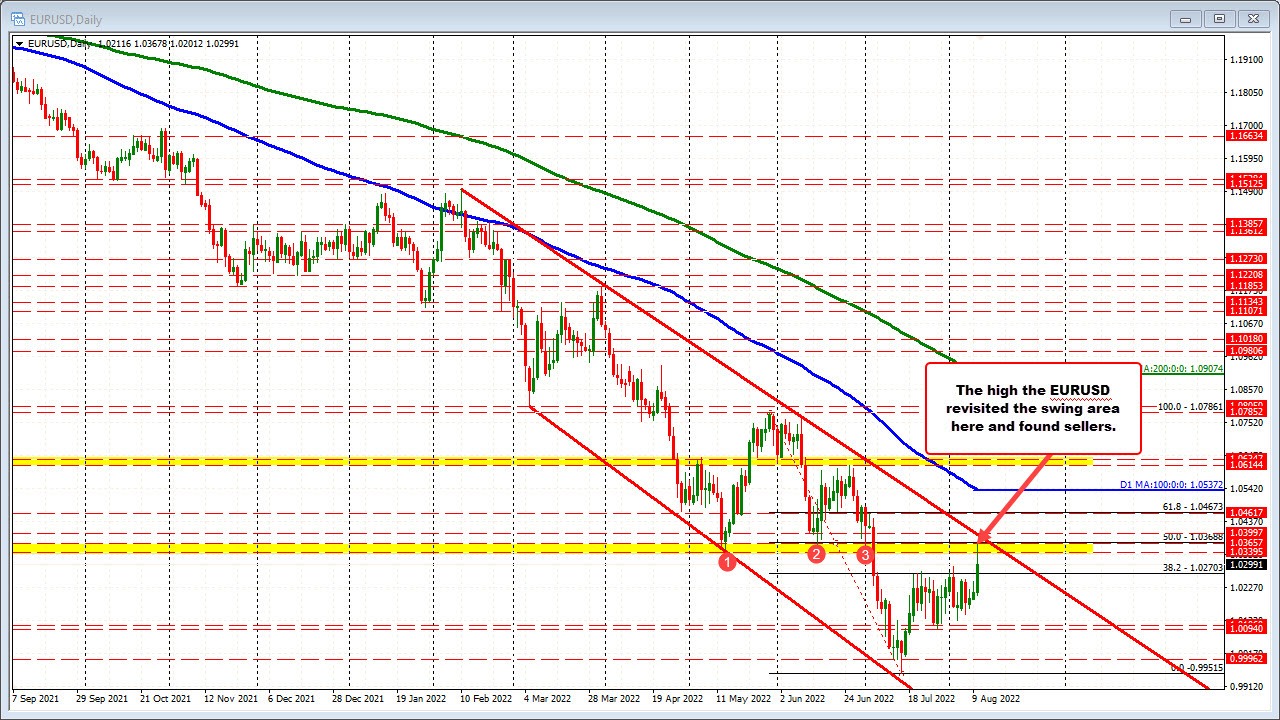Select the 'found sellers' annotation text box
Image resolution: width=1280 pixels, height=720 pixels.
tap(1032, 408)
